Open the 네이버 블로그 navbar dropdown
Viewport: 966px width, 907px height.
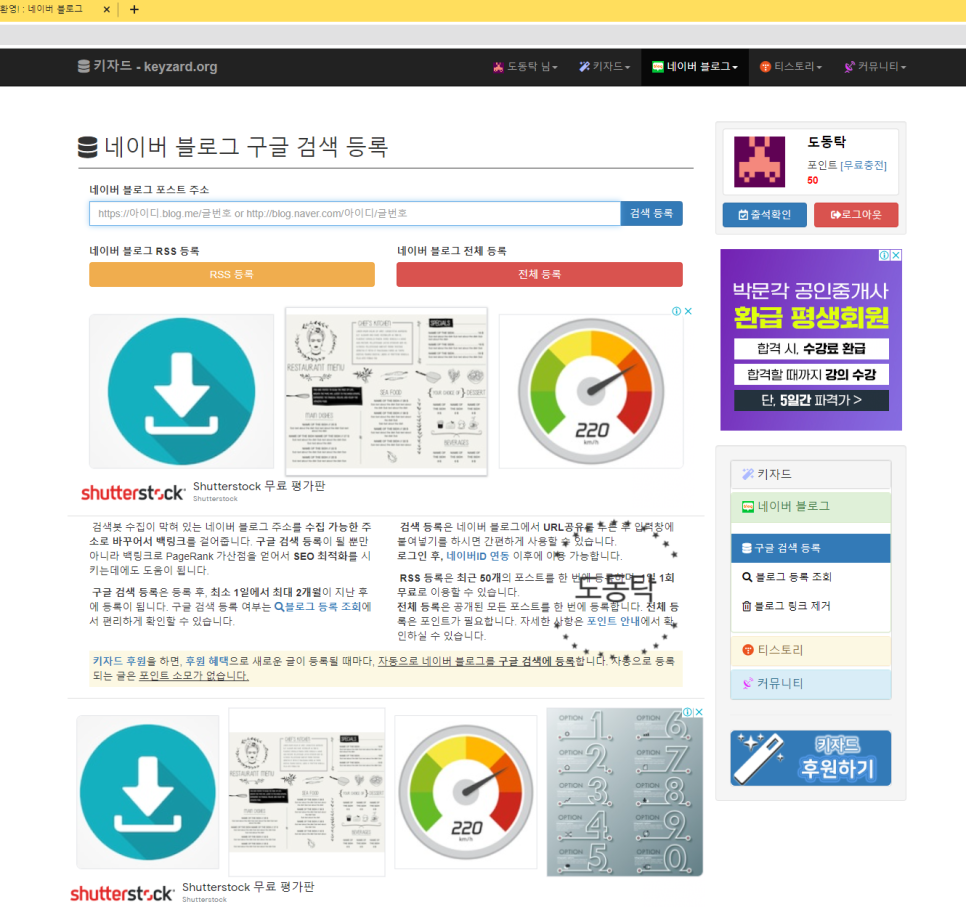[x=695, y=67]
